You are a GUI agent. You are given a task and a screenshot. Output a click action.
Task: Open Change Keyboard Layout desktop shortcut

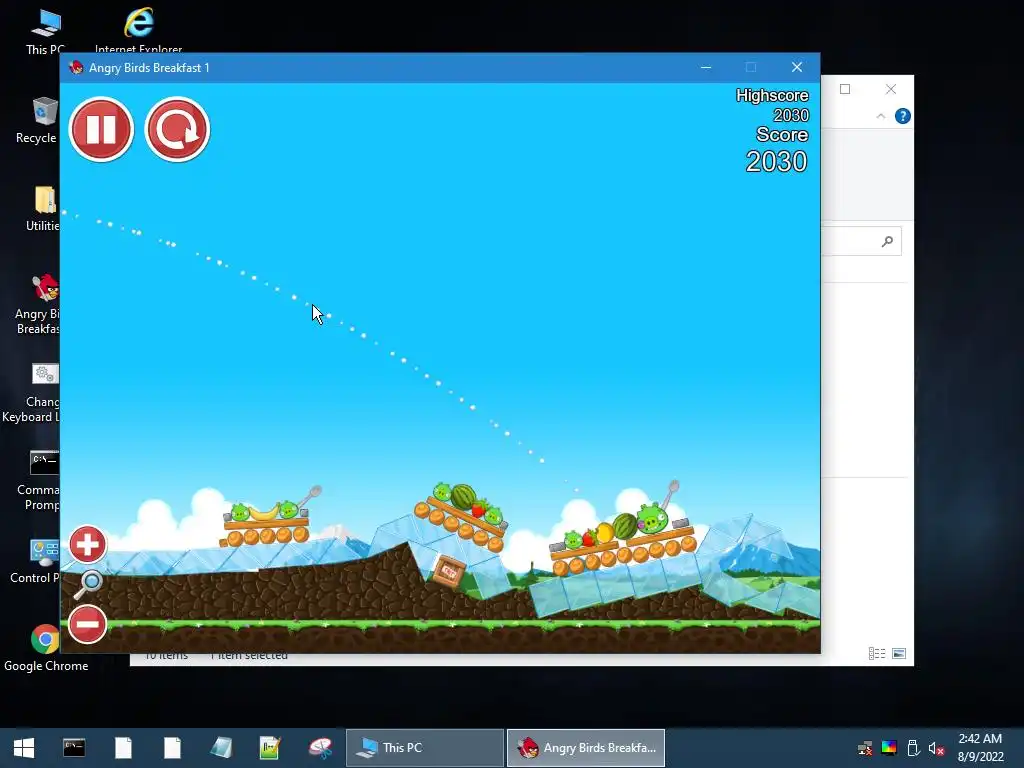tap(33, 393)
